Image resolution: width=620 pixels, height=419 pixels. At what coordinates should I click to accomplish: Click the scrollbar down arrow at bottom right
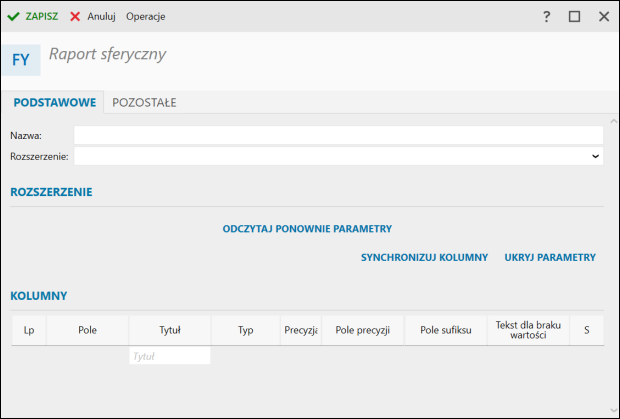(614, 411)
